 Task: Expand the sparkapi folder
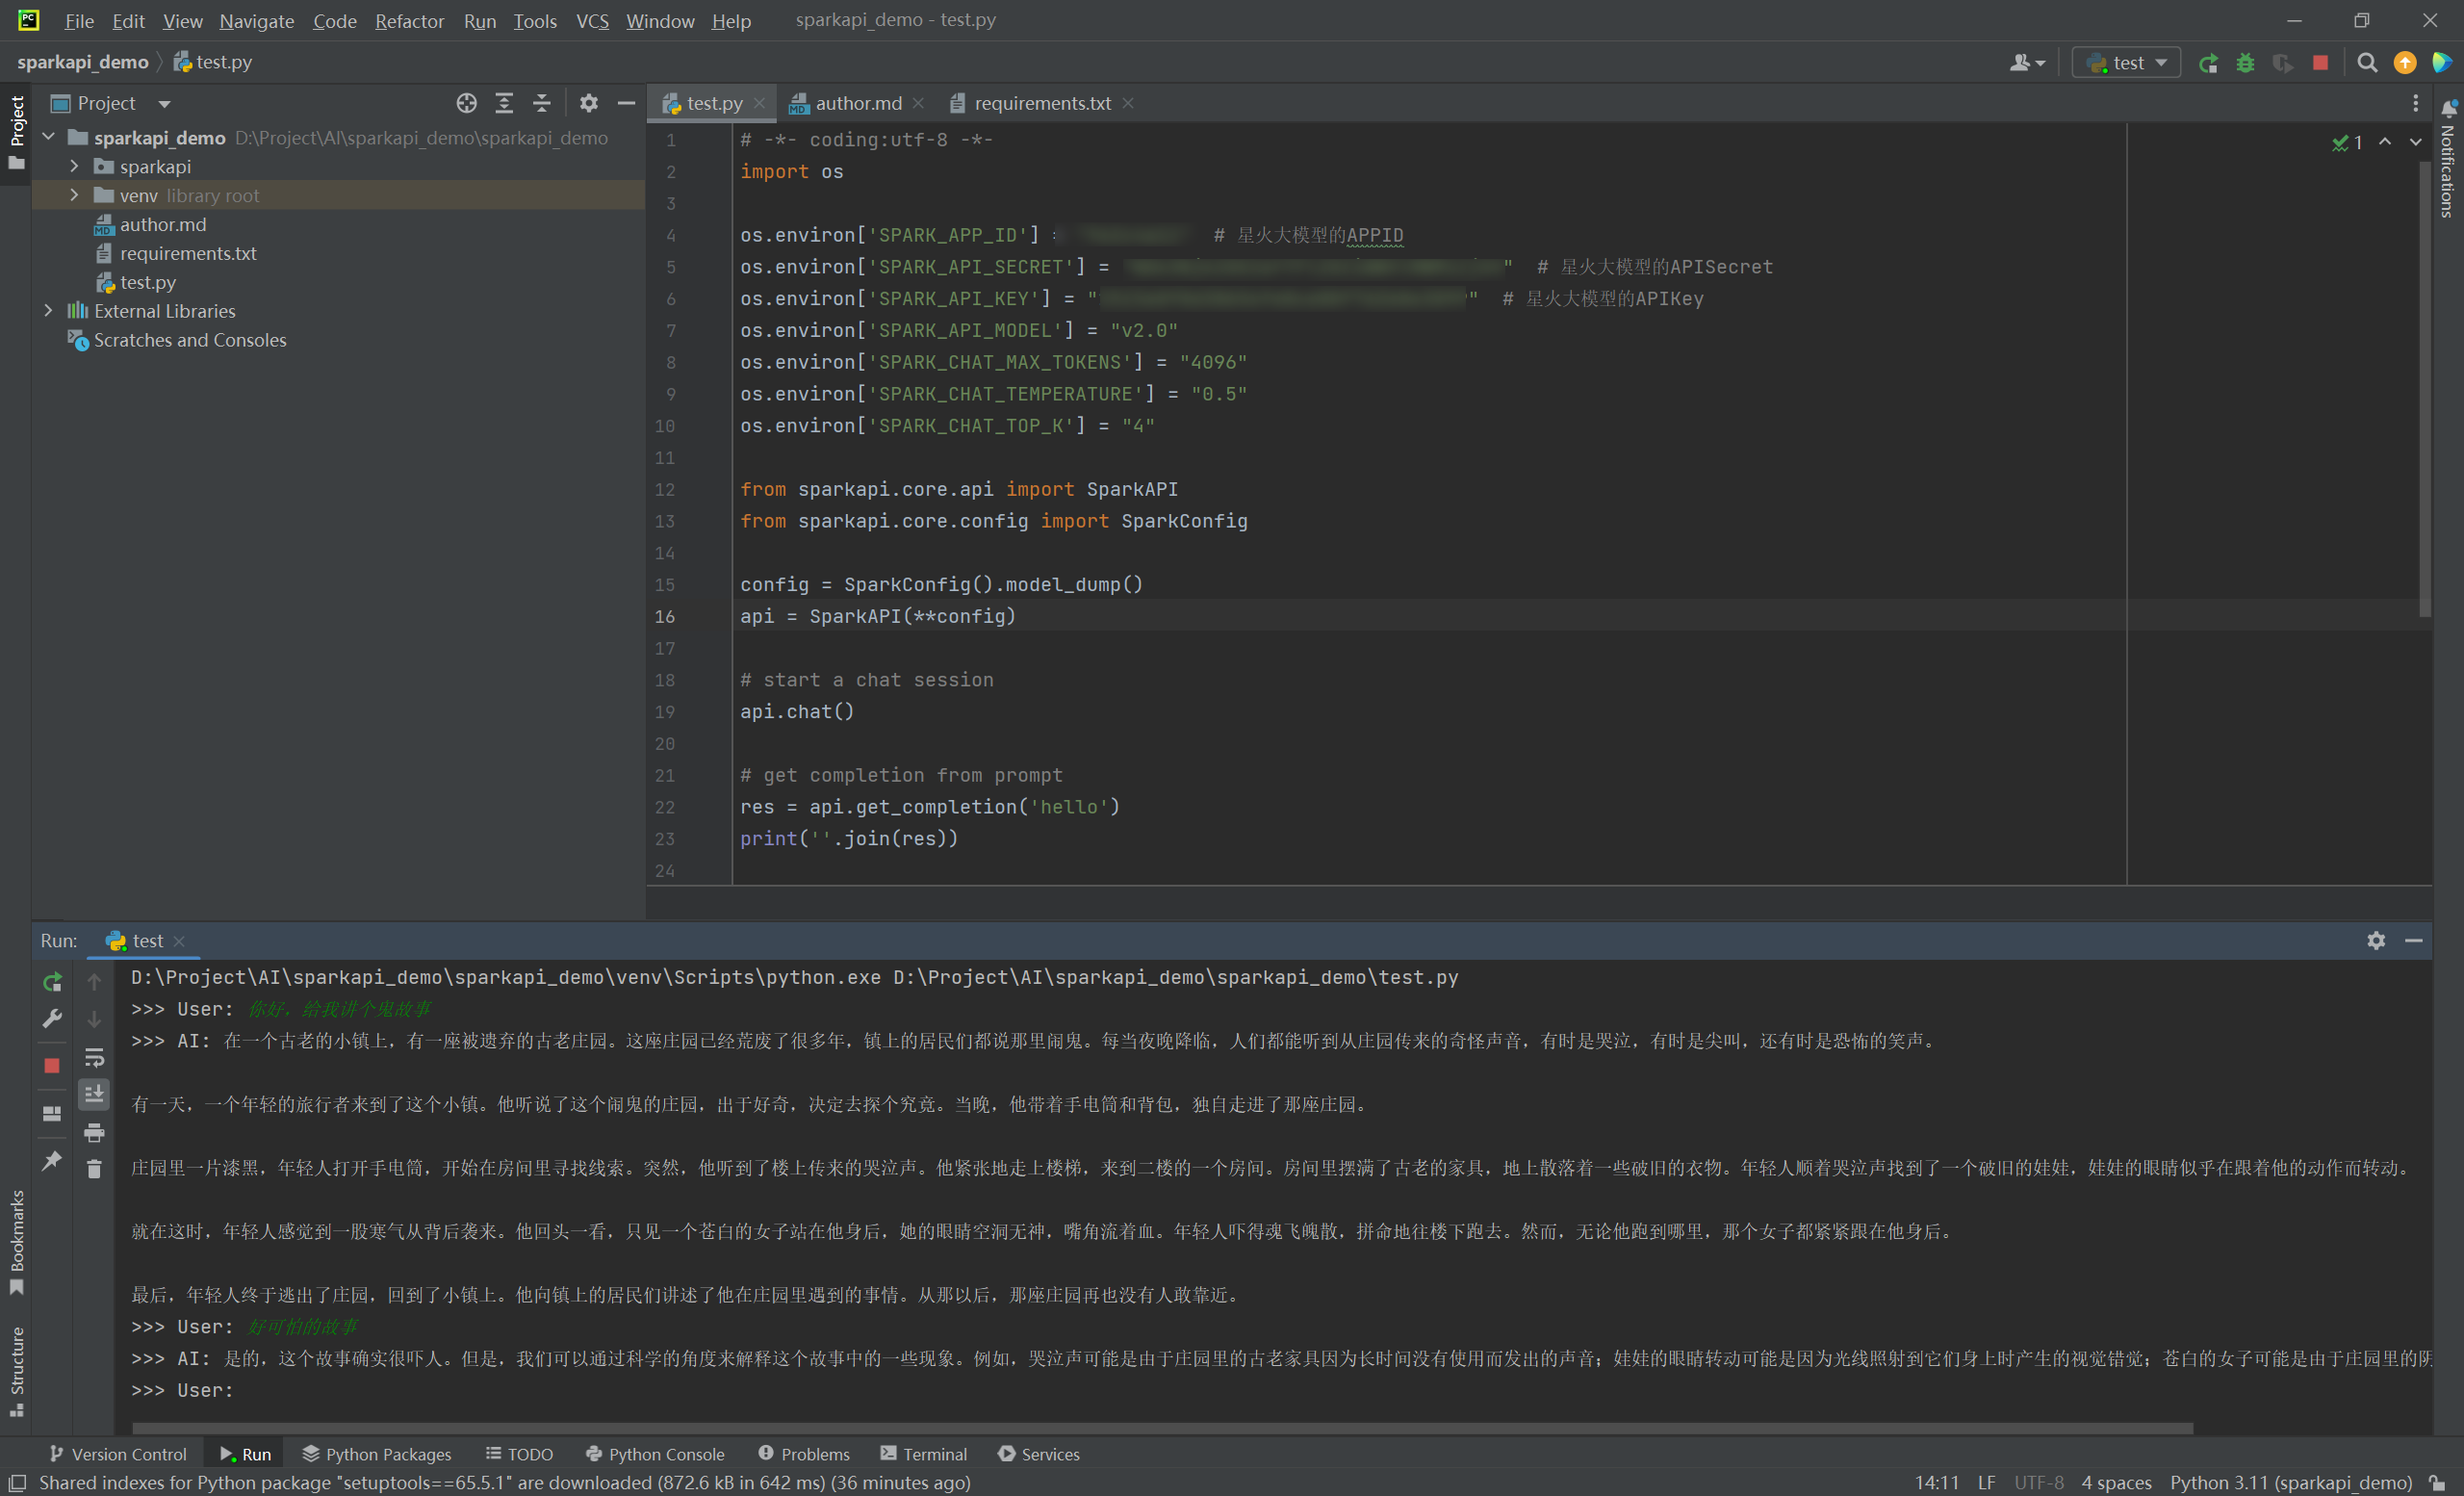[x=74, y=166]
